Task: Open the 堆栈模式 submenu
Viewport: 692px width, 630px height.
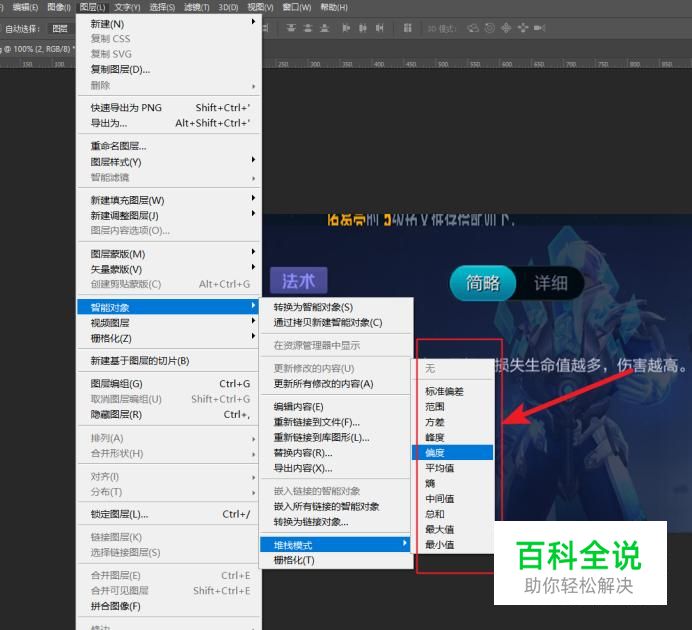Action: click(336, 545)
